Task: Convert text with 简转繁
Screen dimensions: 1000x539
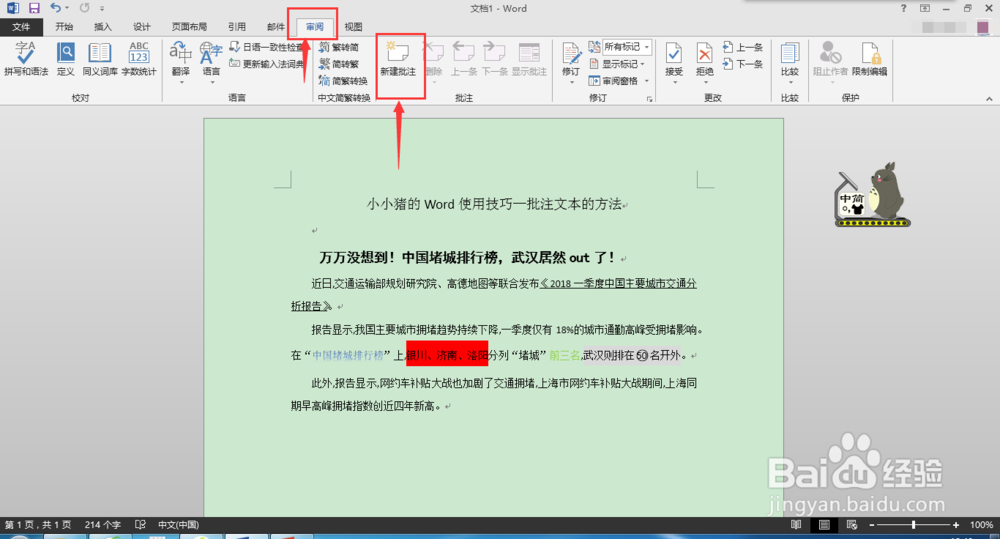Action: pyautogui.click(x=339, y=64)
